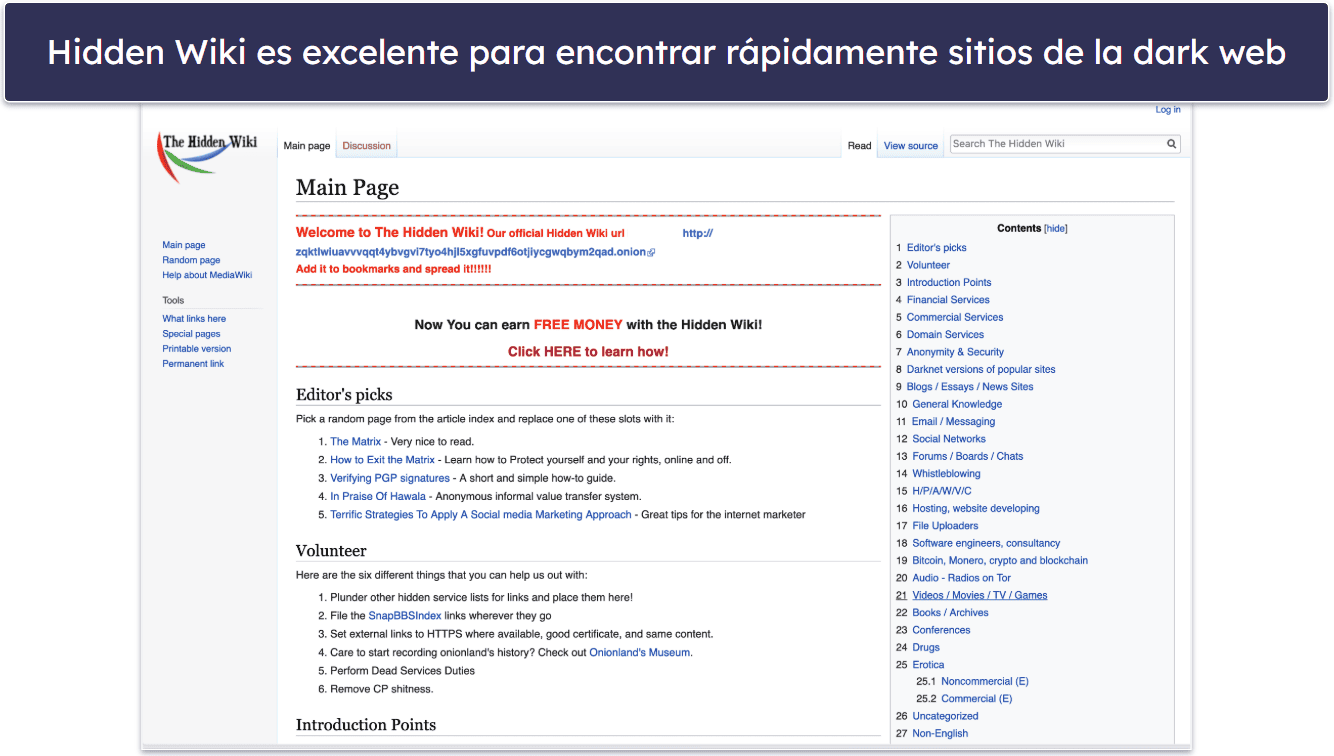The image size is (1334, 756).
Task: Open the SnapBBSIndex link
Action: pos(405,616)
